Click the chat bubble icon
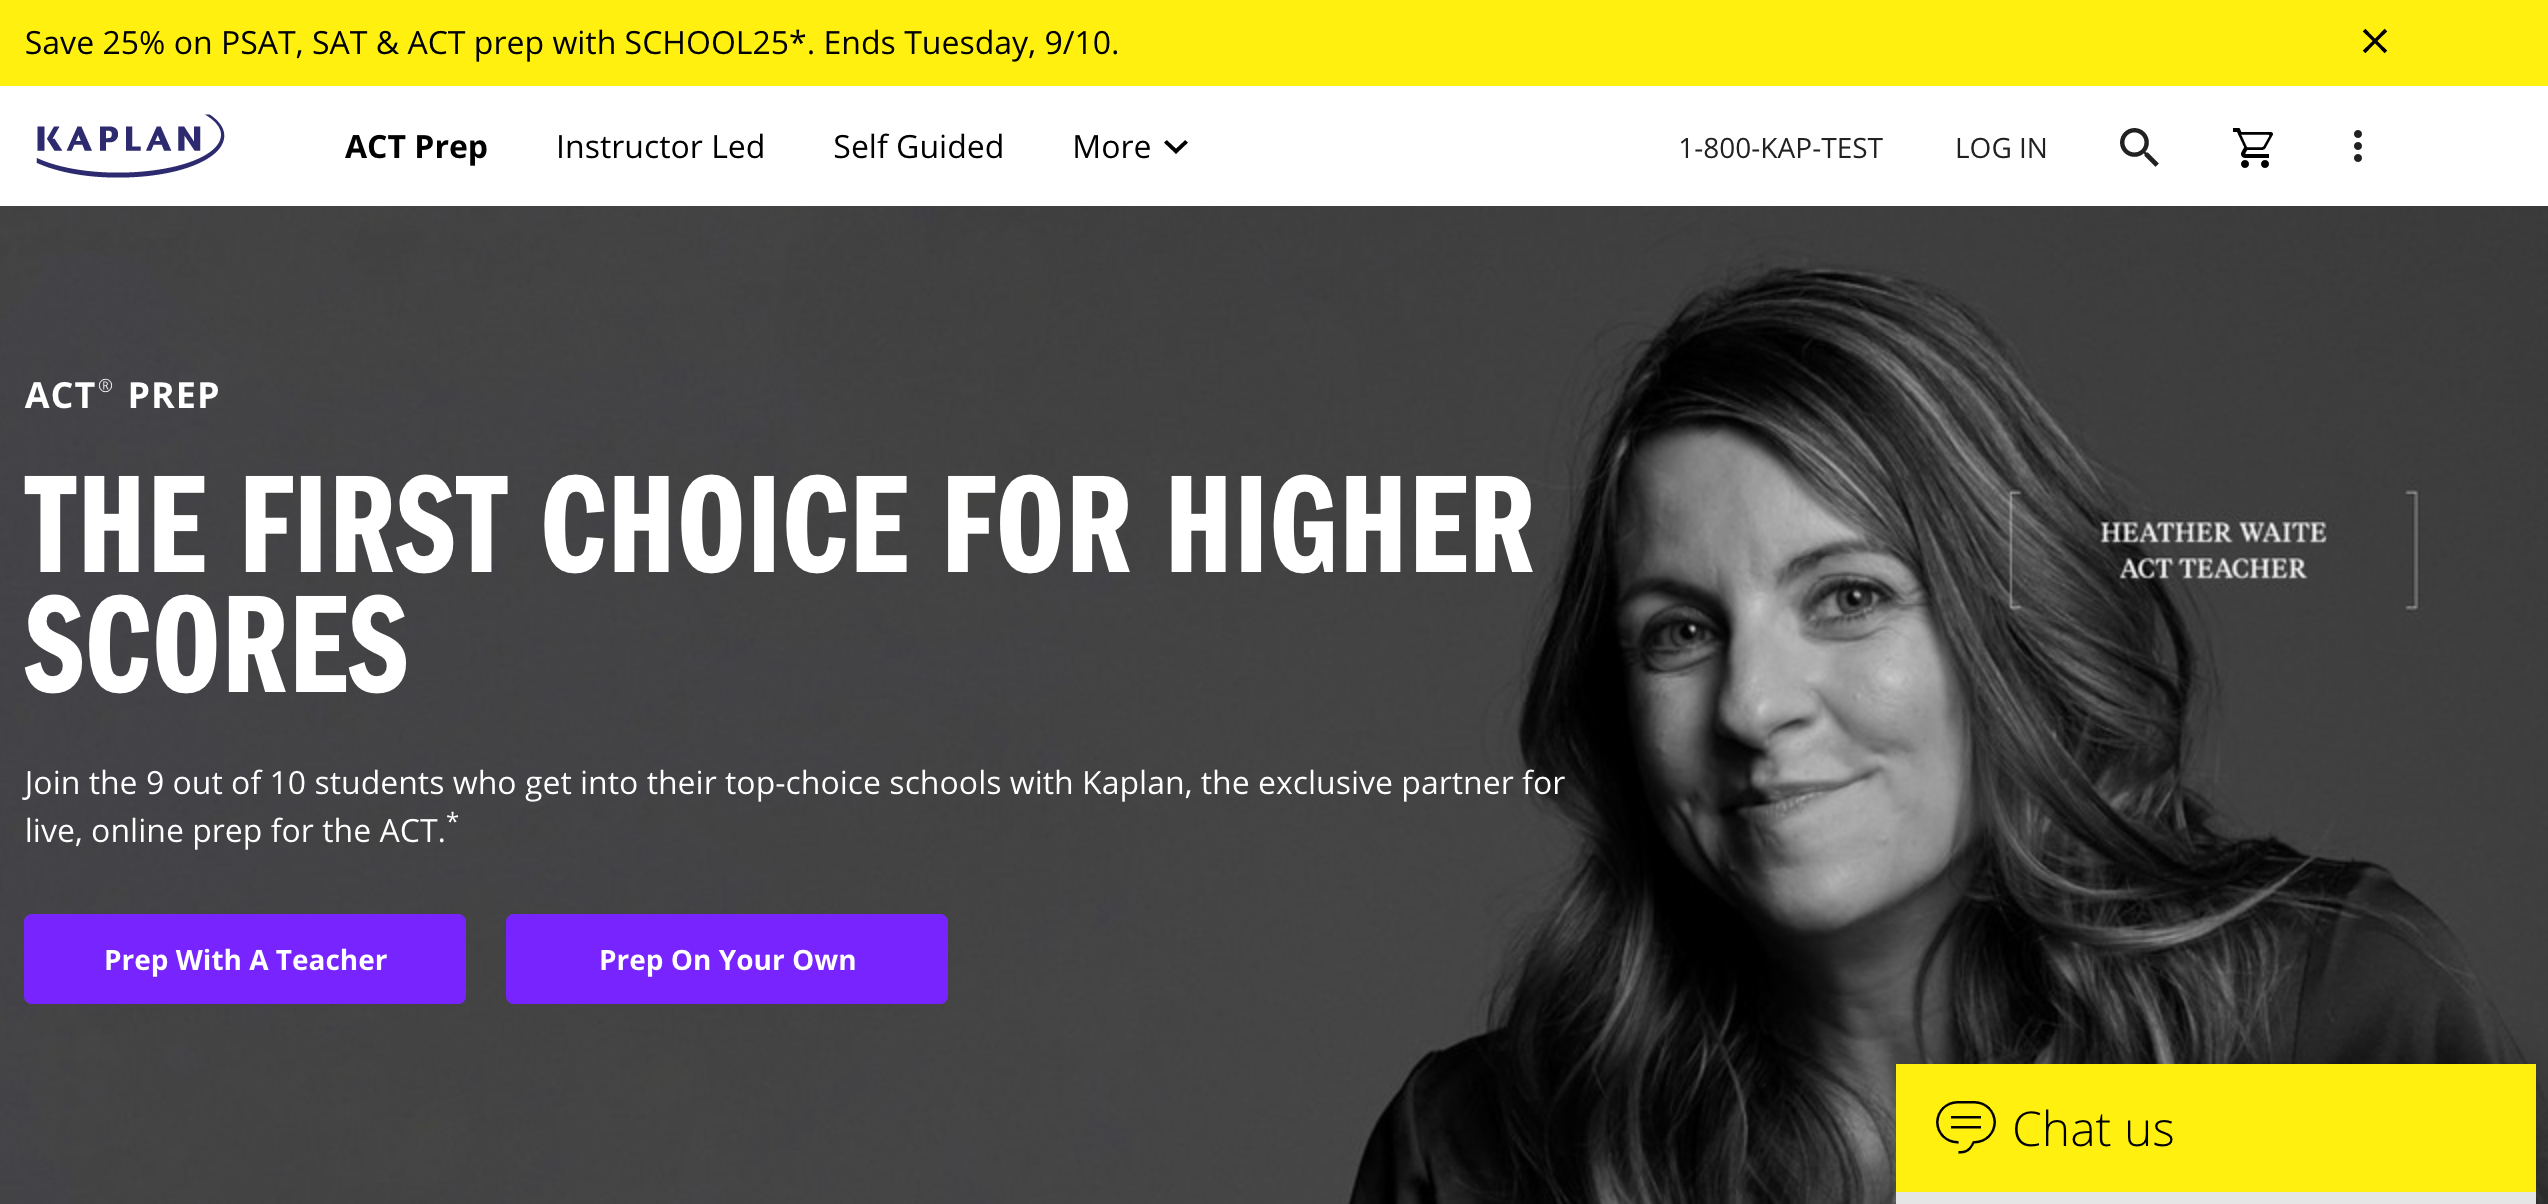 click(x=1965, y=1127)
